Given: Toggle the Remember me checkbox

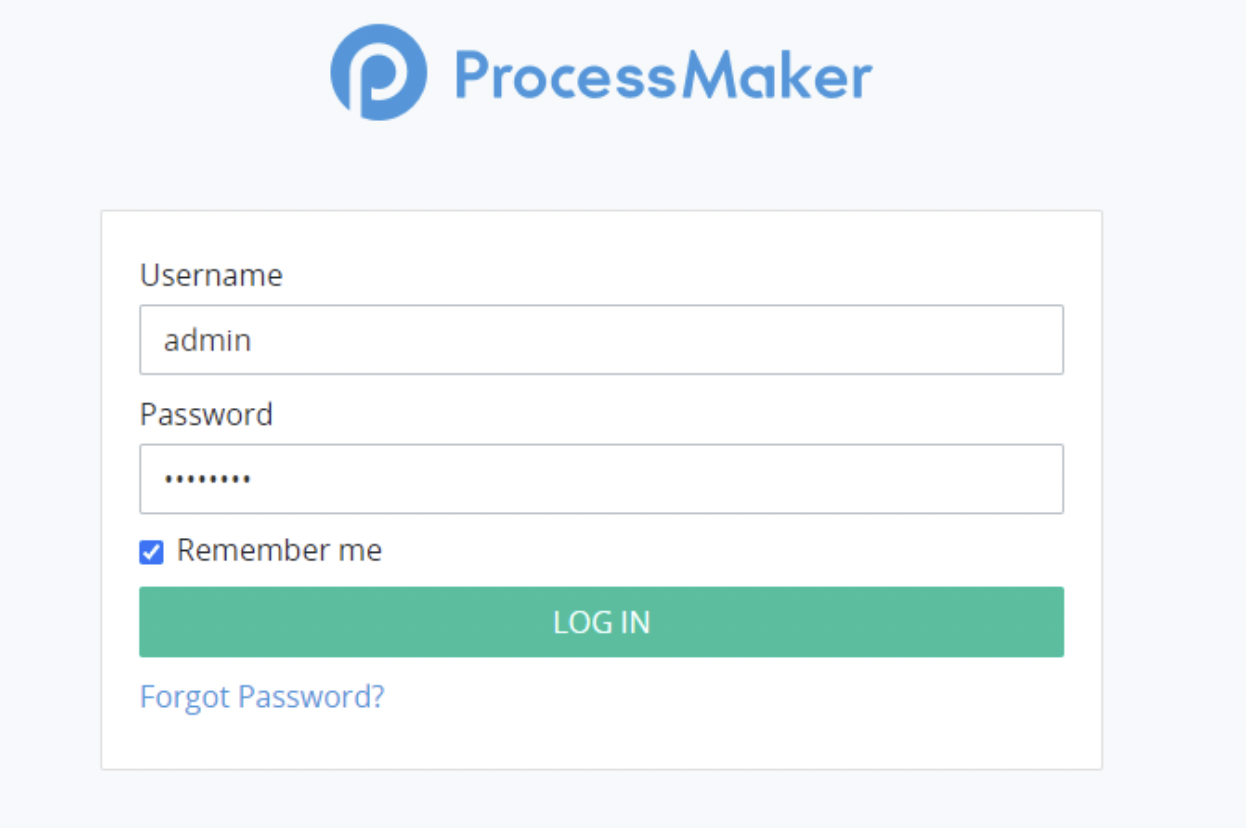Looking at the screenshot, I should click(x=151, y=552).
